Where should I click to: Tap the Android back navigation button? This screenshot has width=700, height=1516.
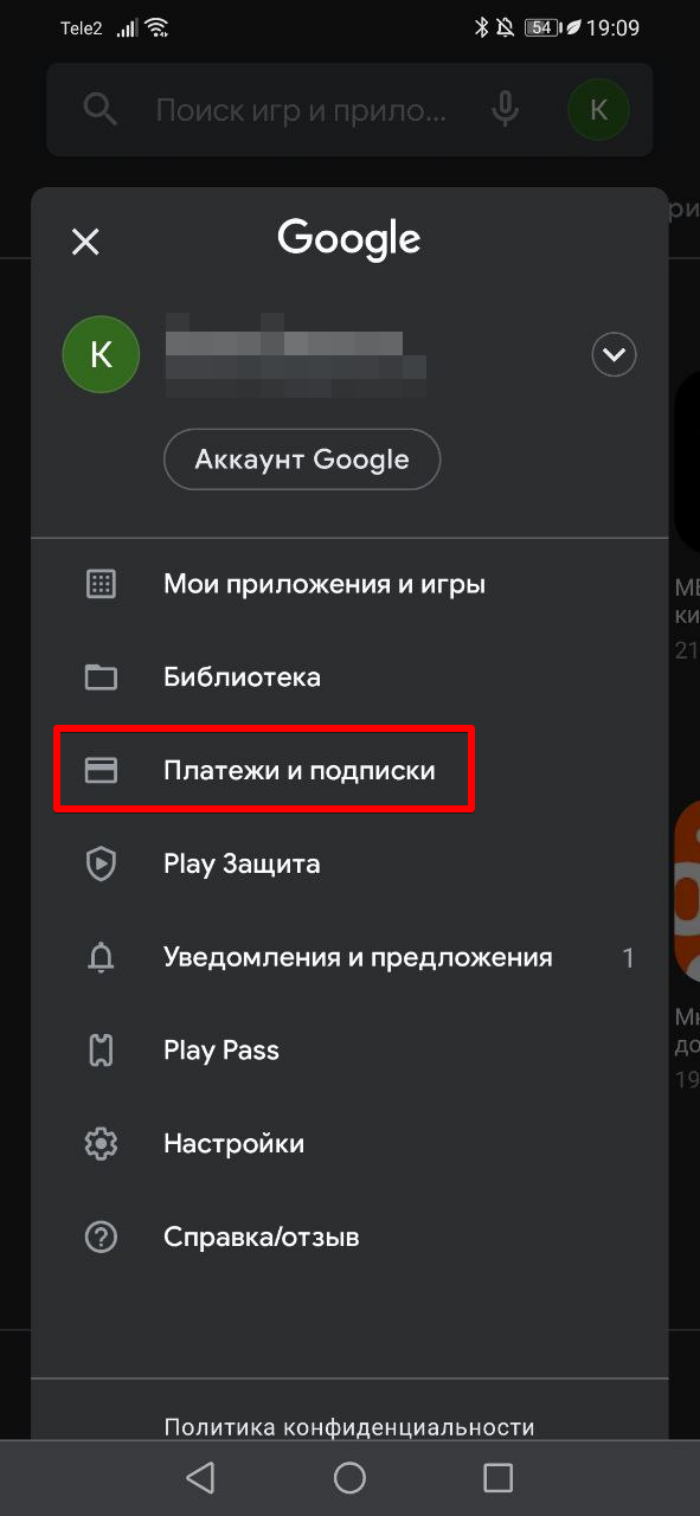201,1478
